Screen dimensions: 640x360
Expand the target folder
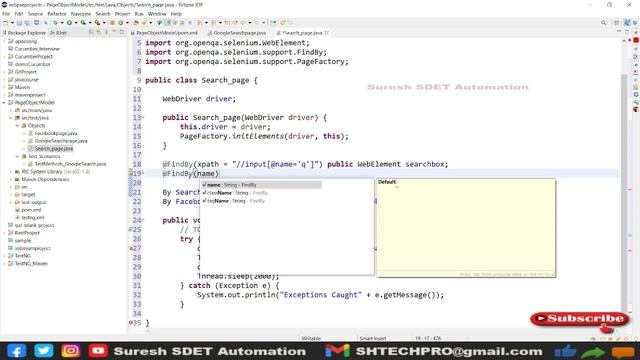coord(11,195)
